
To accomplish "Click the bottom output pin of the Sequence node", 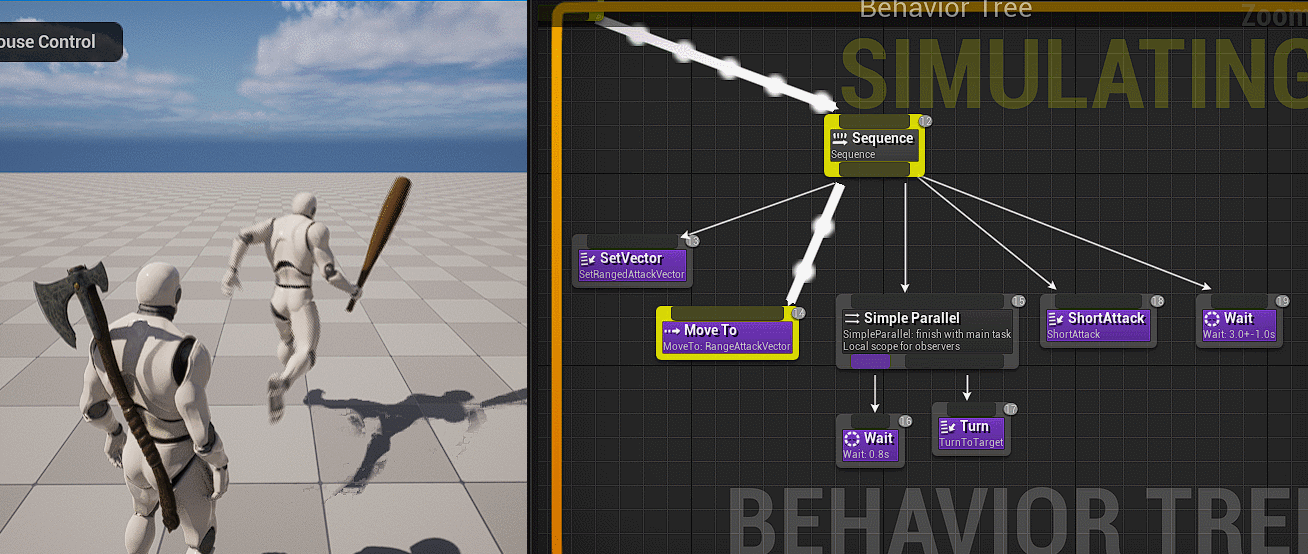I will click(x=874, y=170).
